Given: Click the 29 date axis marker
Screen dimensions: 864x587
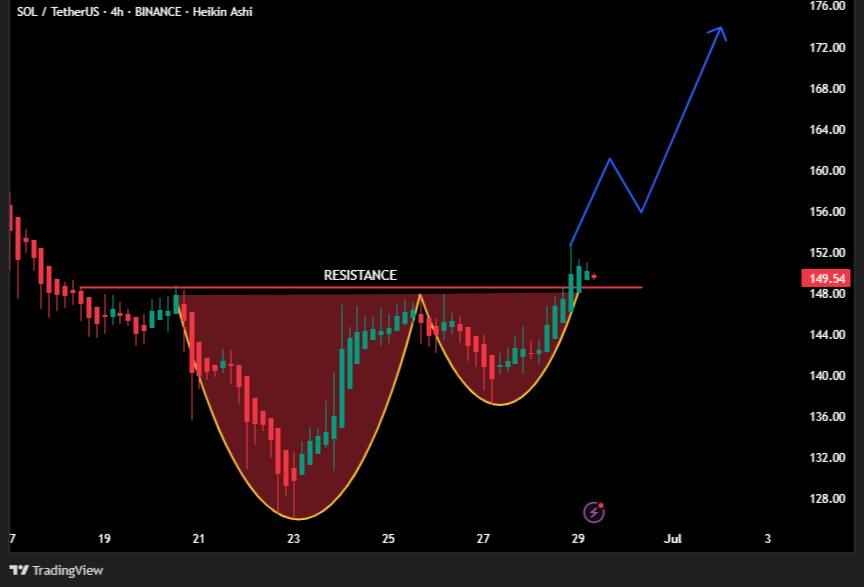Looking at the screenshot, I should pos(578,538).
